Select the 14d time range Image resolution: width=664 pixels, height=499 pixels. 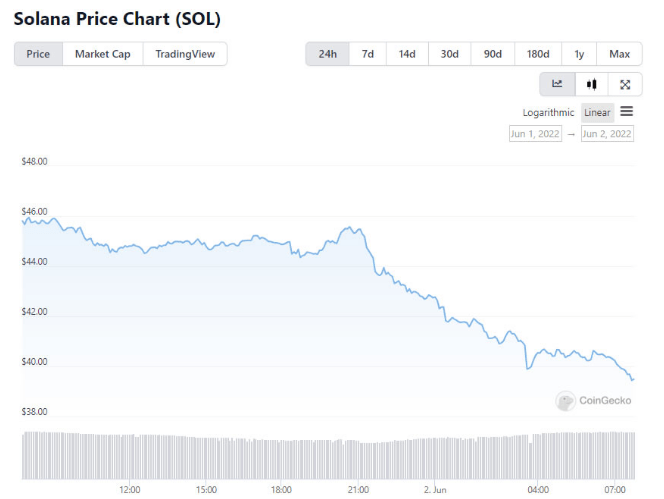pyautogui.click(x=407, y=54)
